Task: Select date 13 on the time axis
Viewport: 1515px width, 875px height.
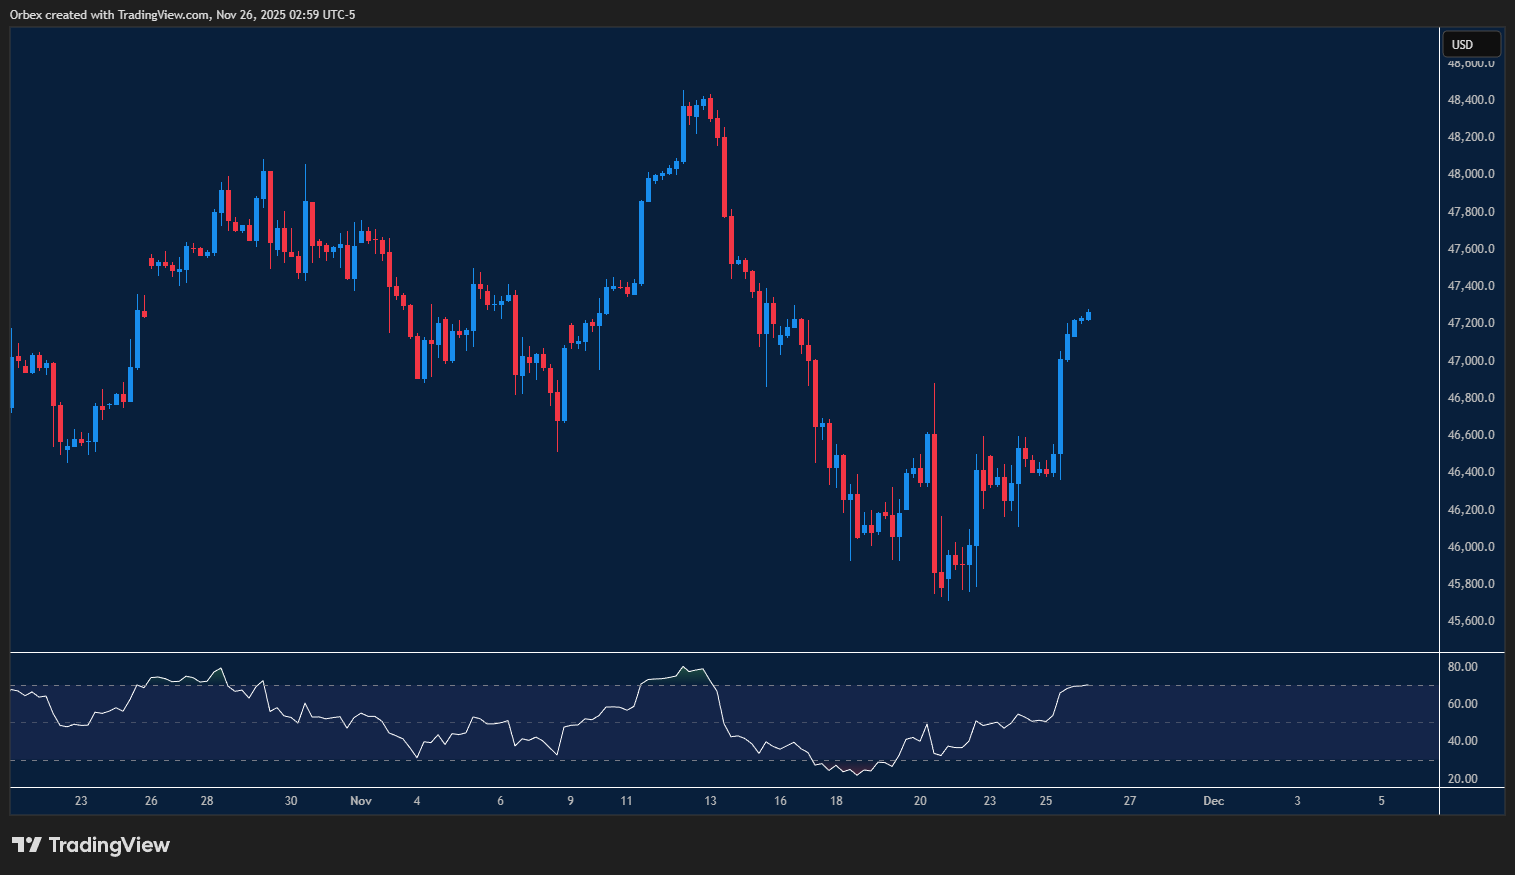Action: pyautogui.click(x=710, y=801)
